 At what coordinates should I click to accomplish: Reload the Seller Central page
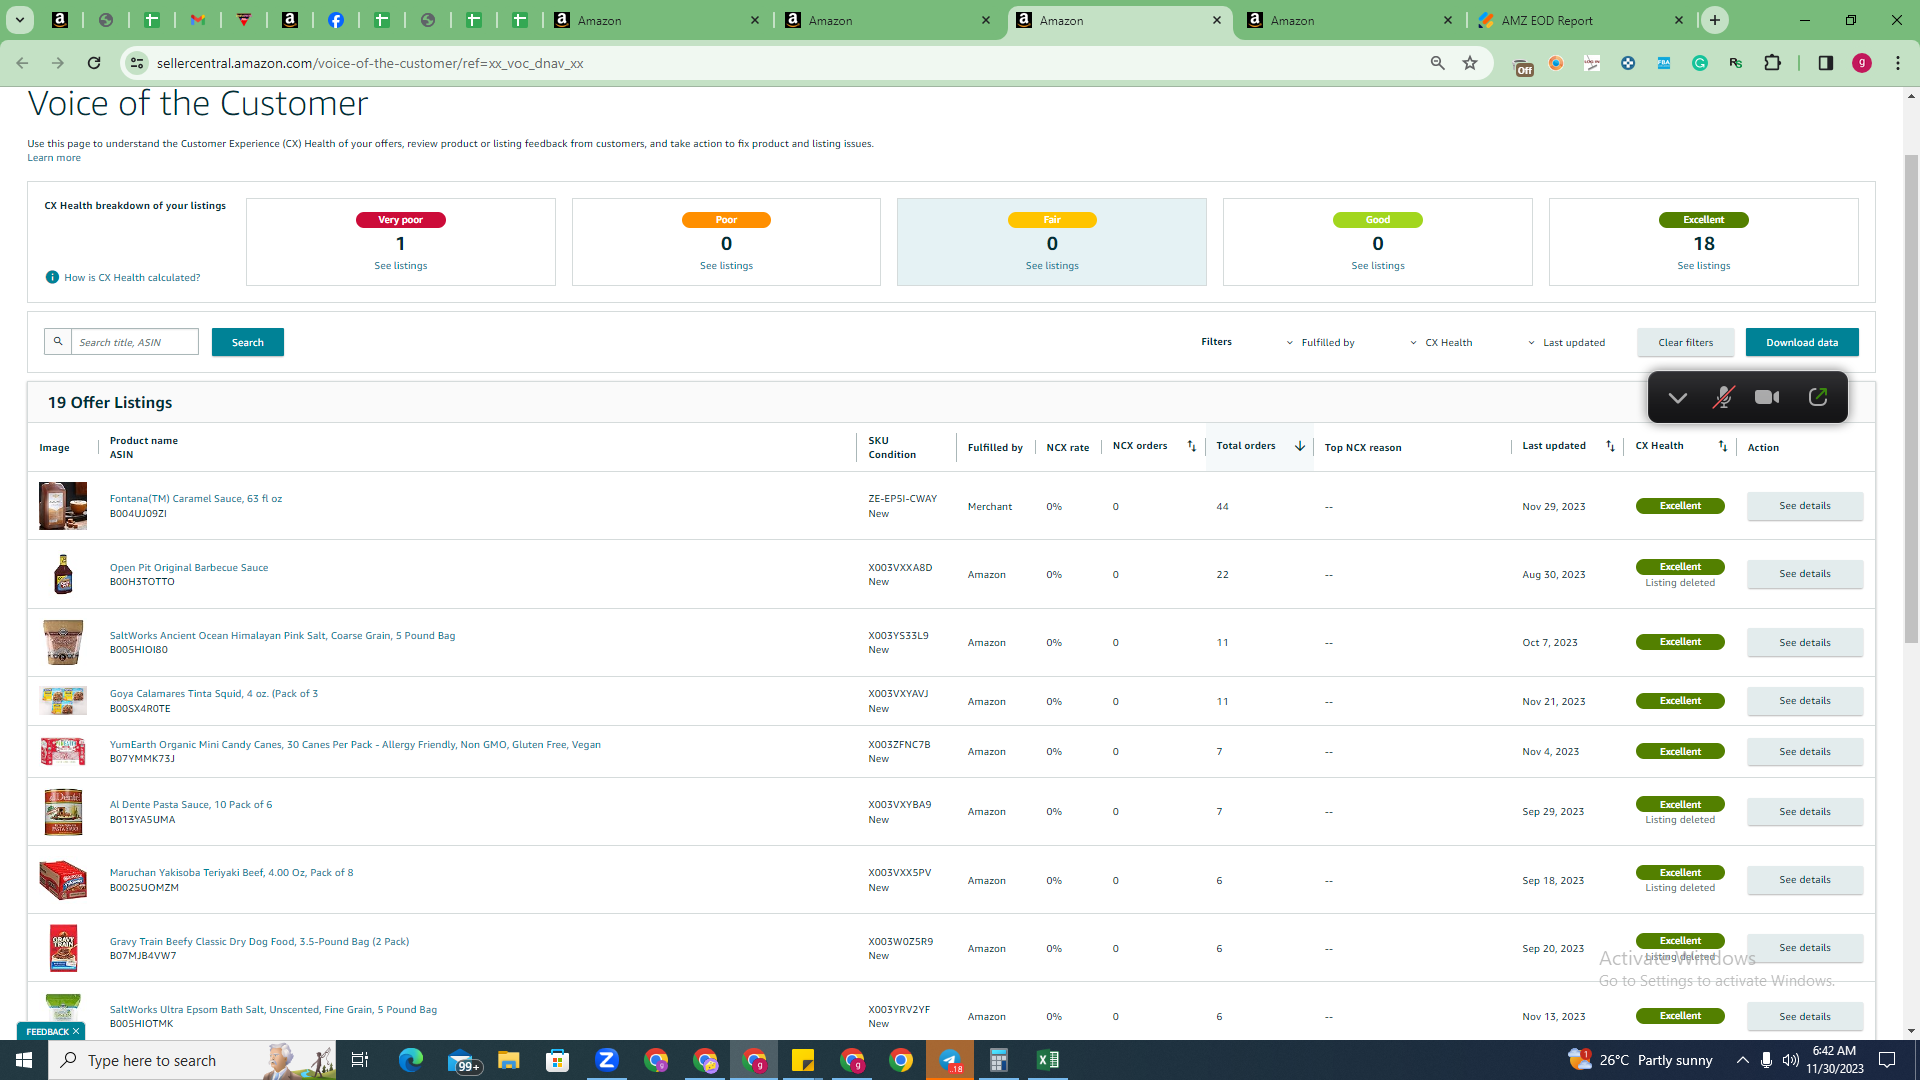(x=94, y=63)
